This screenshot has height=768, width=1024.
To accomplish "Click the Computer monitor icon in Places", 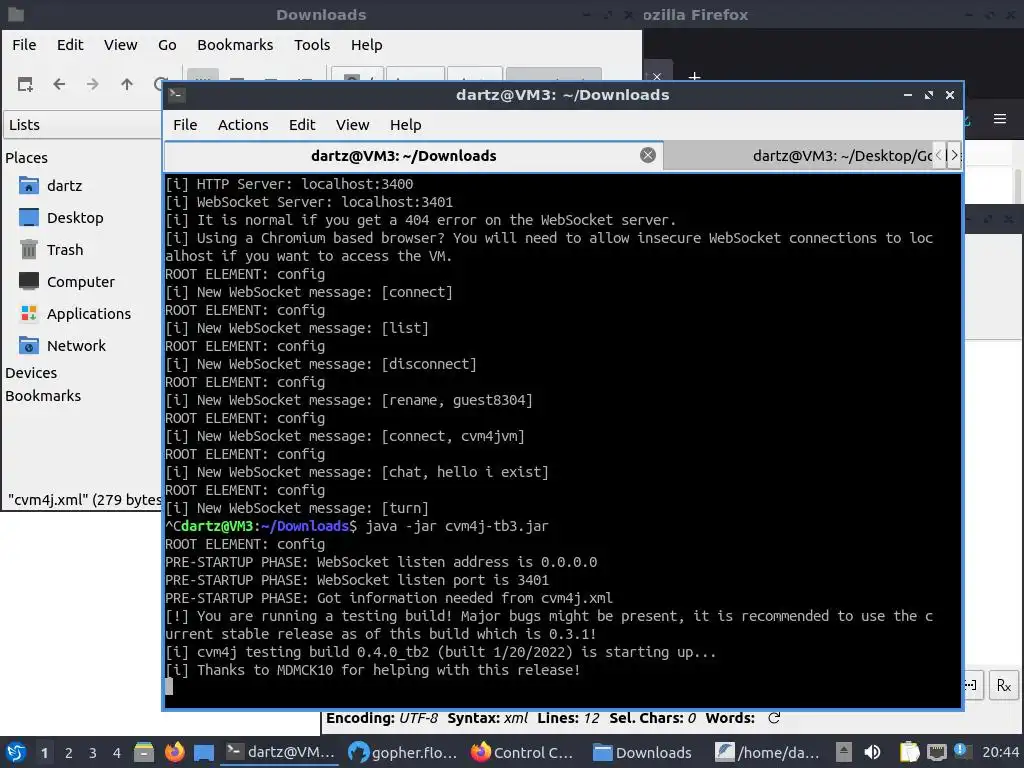I will click(29, 281).
